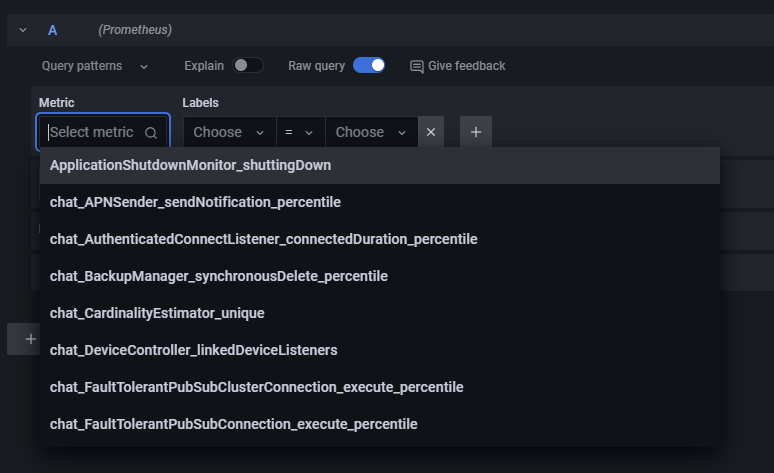
Task: Select chat_FaultTolerantPubSubClusterConnection_execute_percentile metric
Action: pyautogui.click(x=256, y=387)
